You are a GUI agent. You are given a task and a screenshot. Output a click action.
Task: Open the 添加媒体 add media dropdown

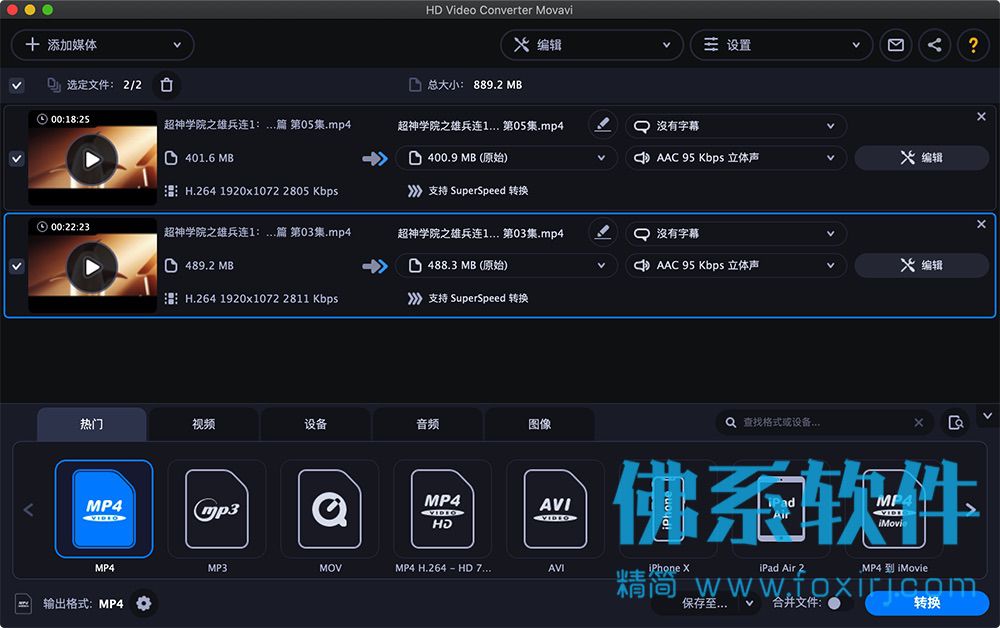[x=103, y=45]
